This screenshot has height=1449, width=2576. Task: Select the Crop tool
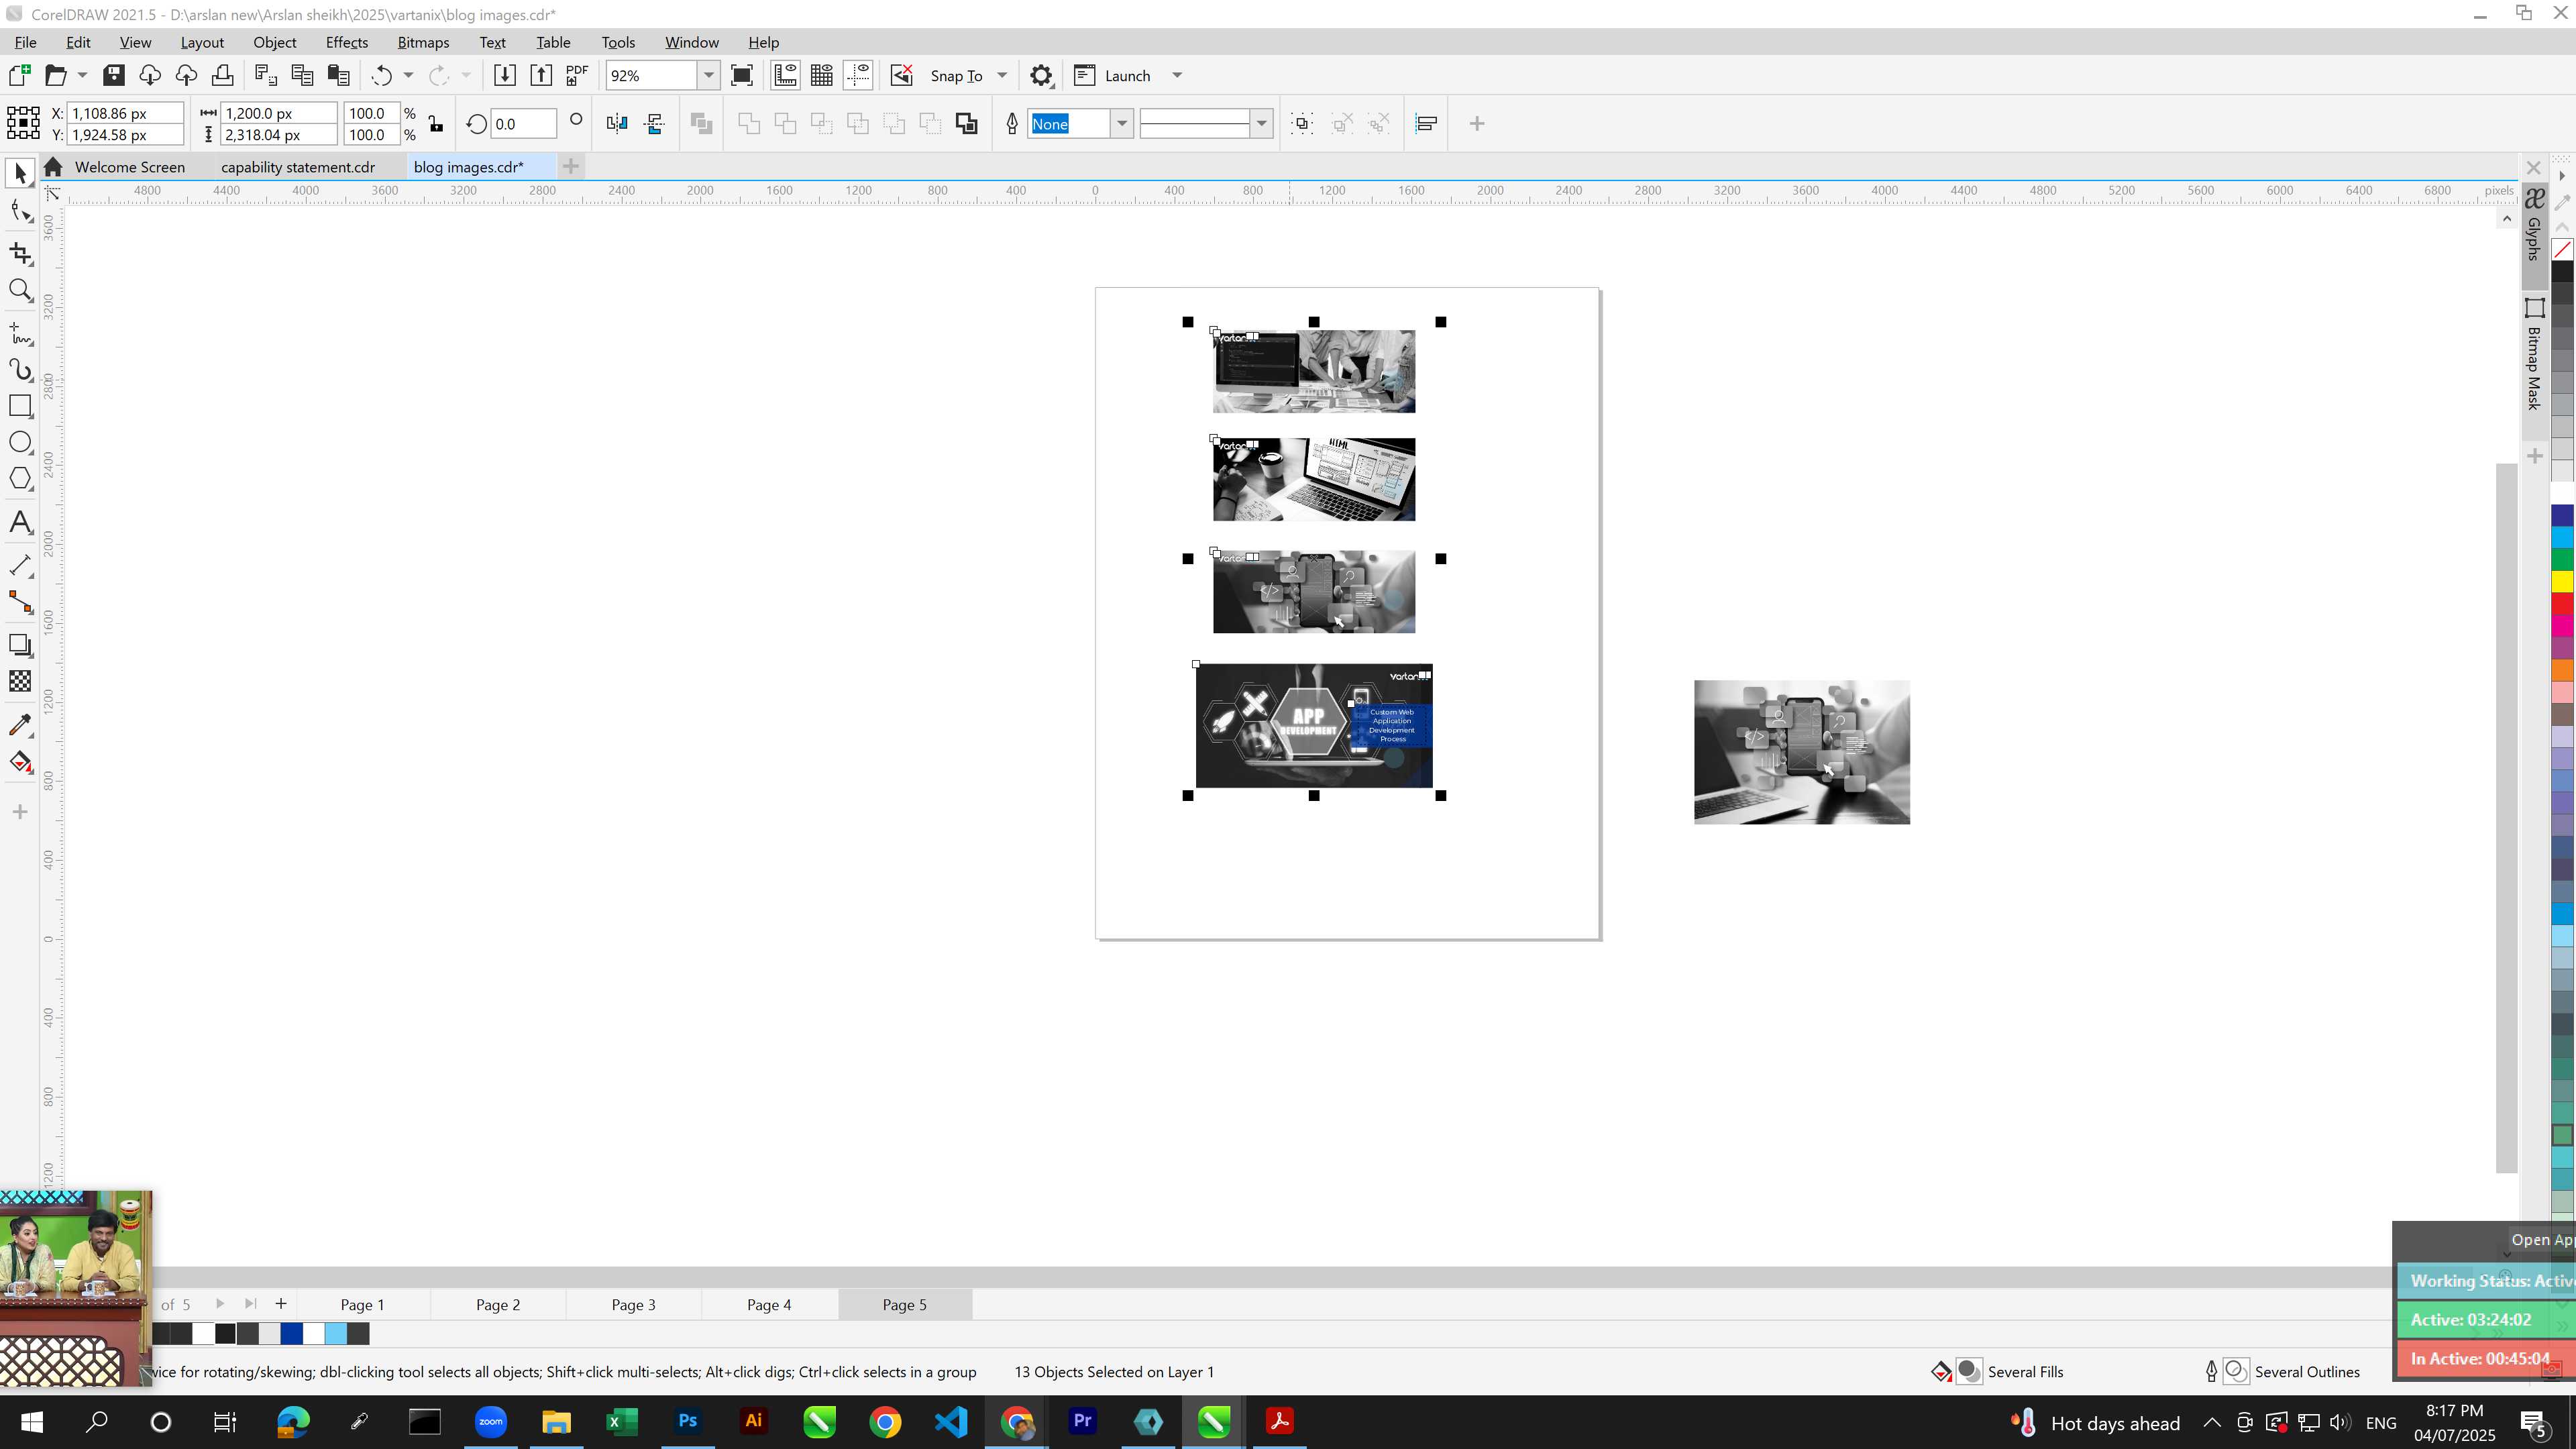tap(20, 254)
